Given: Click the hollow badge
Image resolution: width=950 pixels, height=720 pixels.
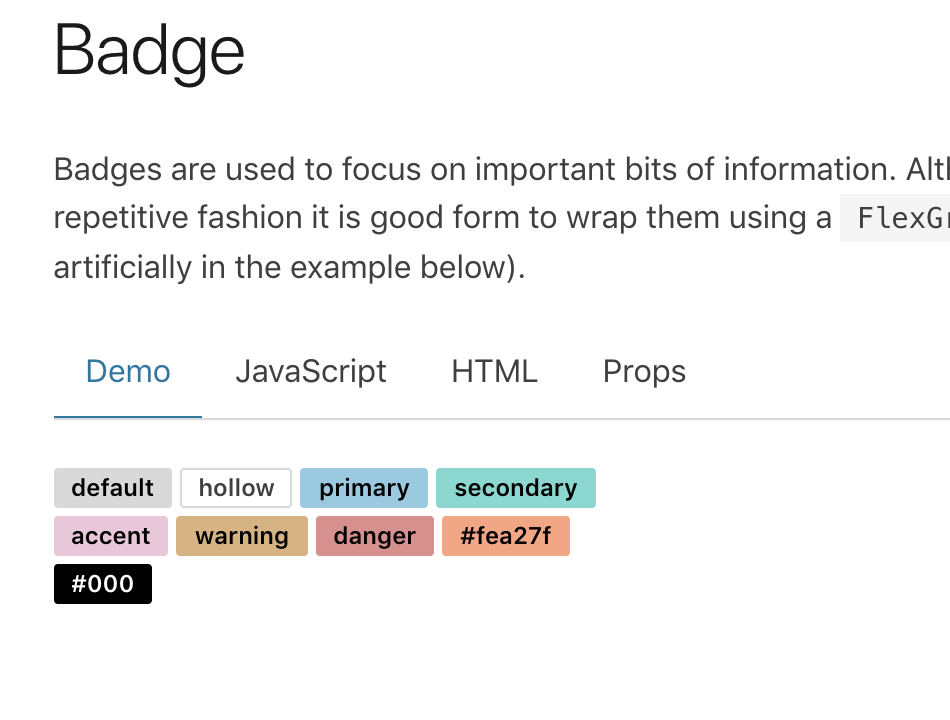Looking at the screenshot, I should point(235,488).
